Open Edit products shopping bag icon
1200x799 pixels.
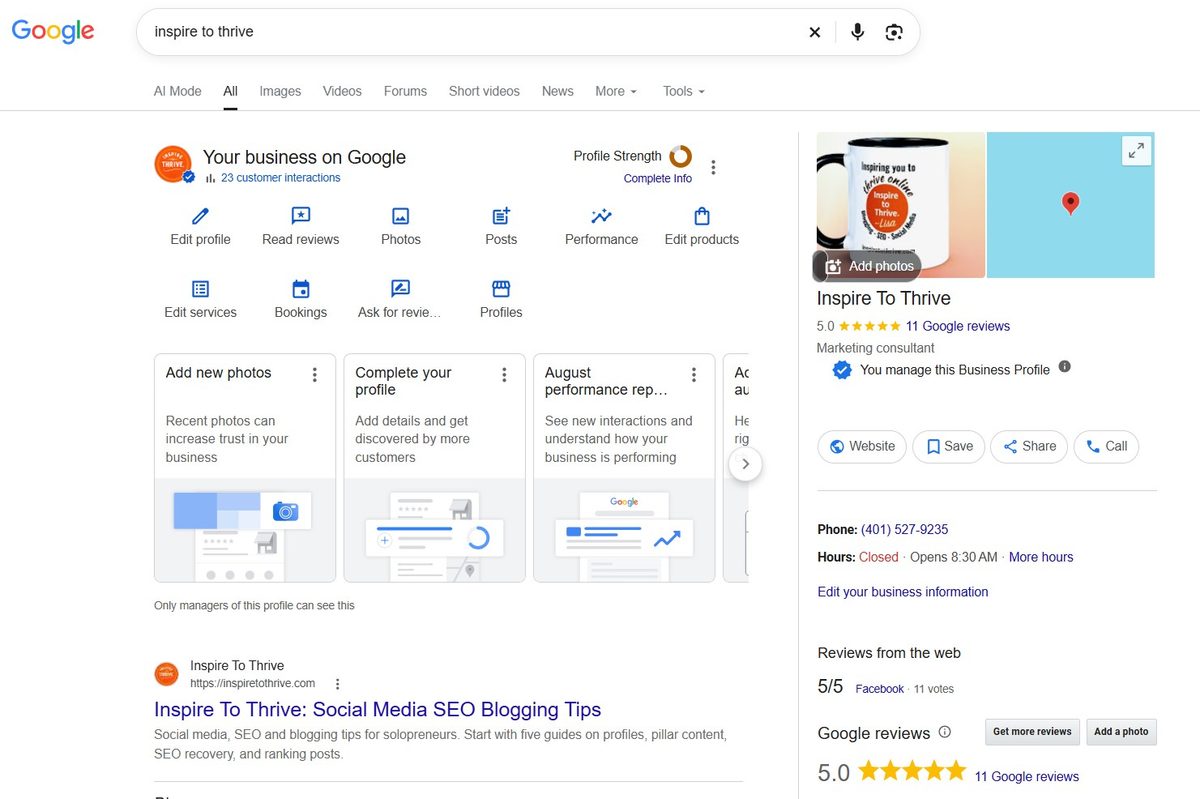(x=702, y=216)
